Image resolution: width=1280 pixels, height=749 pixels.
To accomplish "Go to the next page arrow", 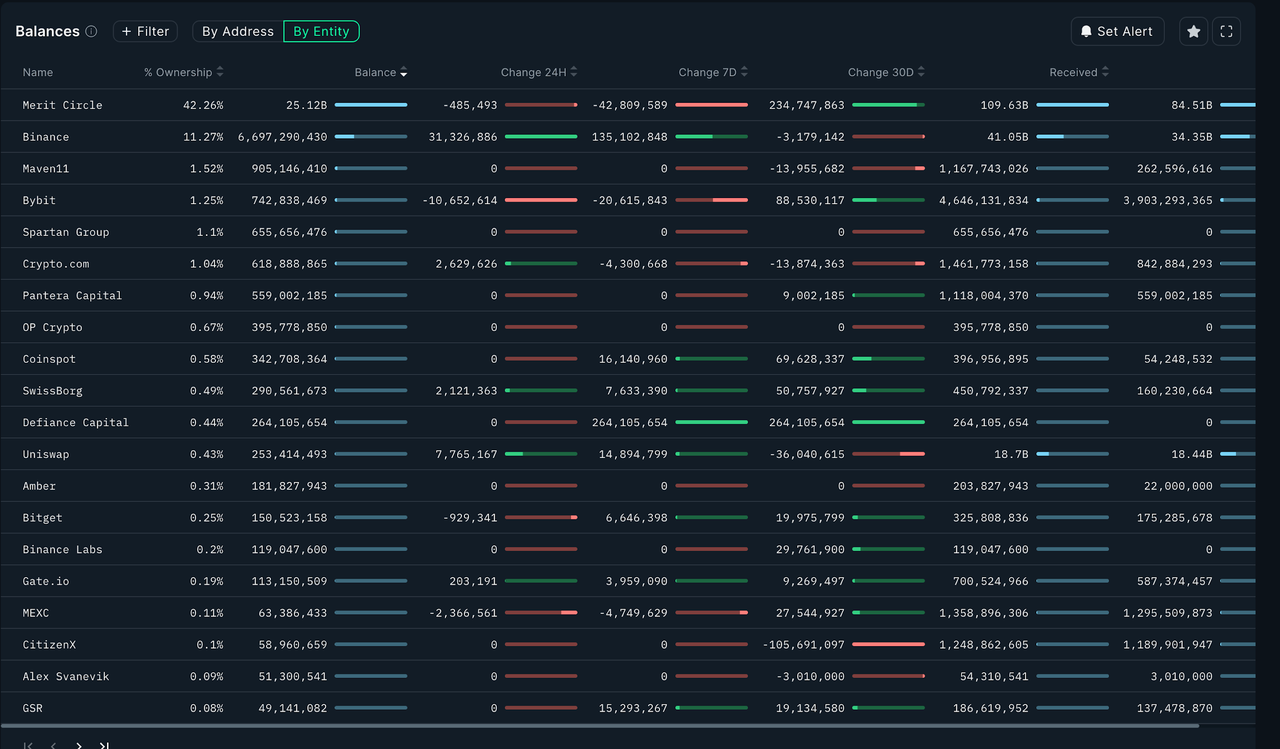I will [x=79, y=745].
